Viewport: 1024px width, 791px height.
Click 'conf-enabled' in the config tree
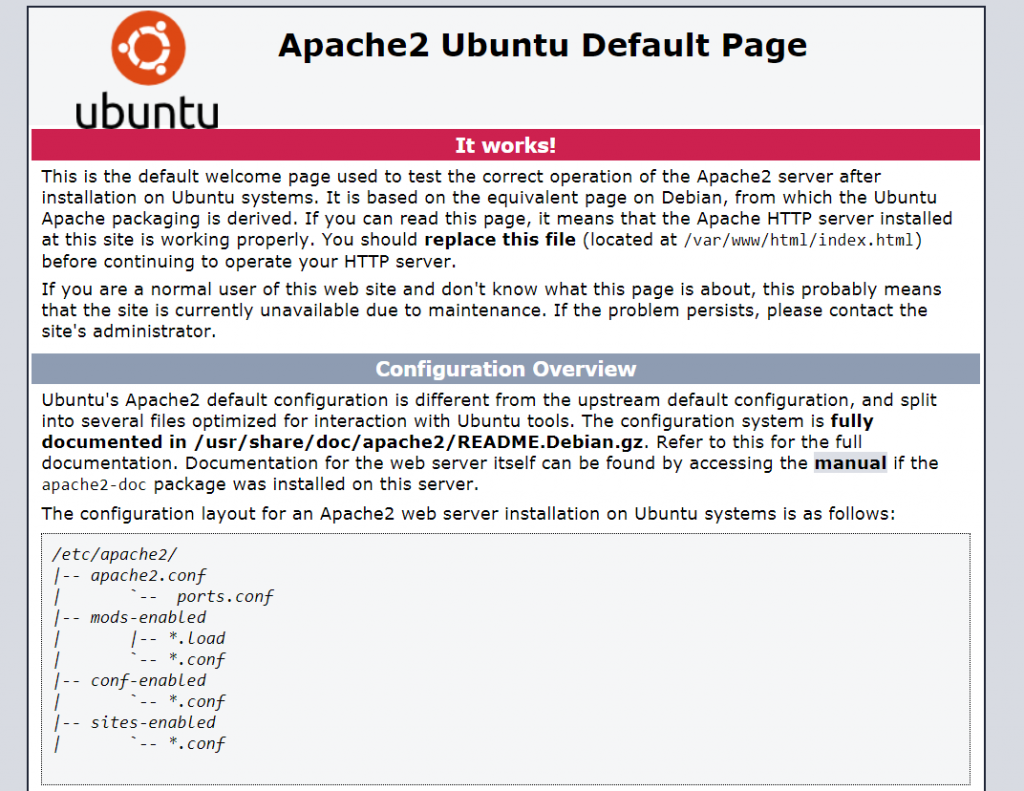coord(148,681)
